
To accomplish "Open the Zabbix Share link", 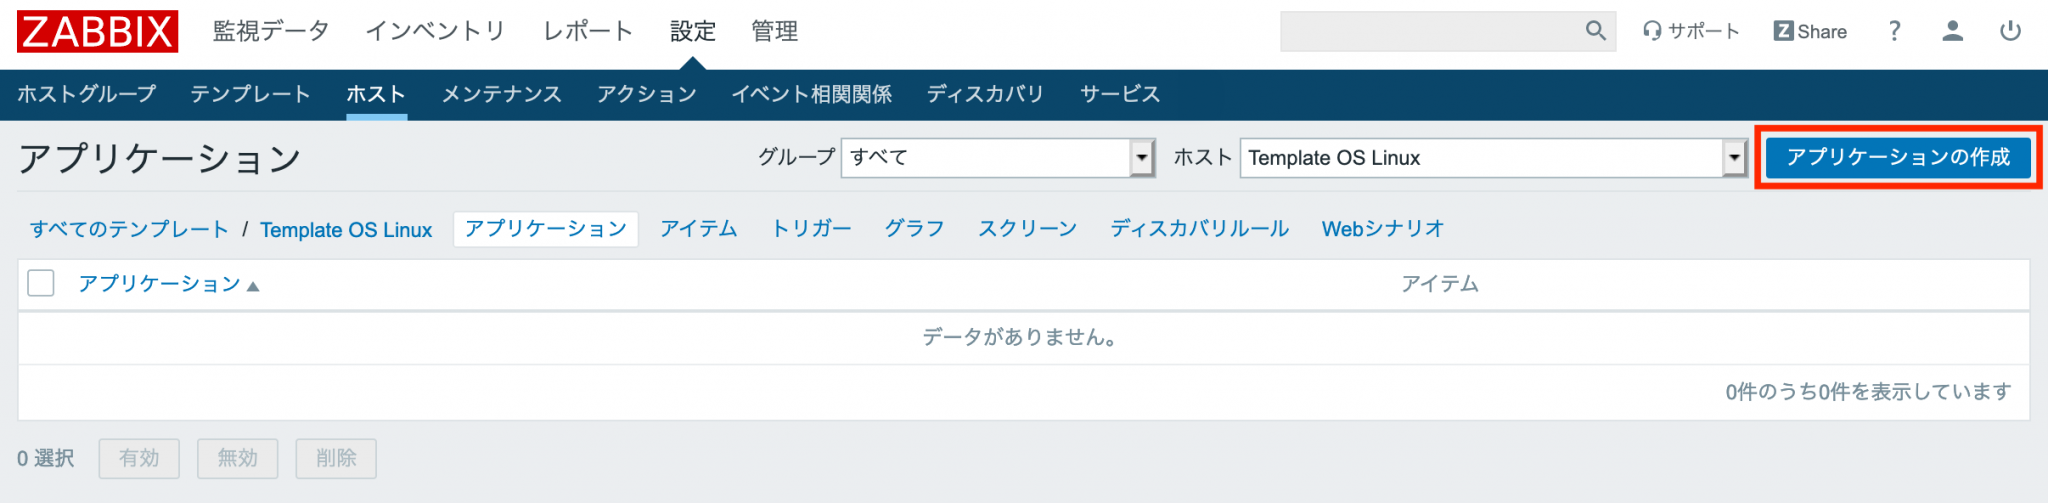I will (1810, 31).
